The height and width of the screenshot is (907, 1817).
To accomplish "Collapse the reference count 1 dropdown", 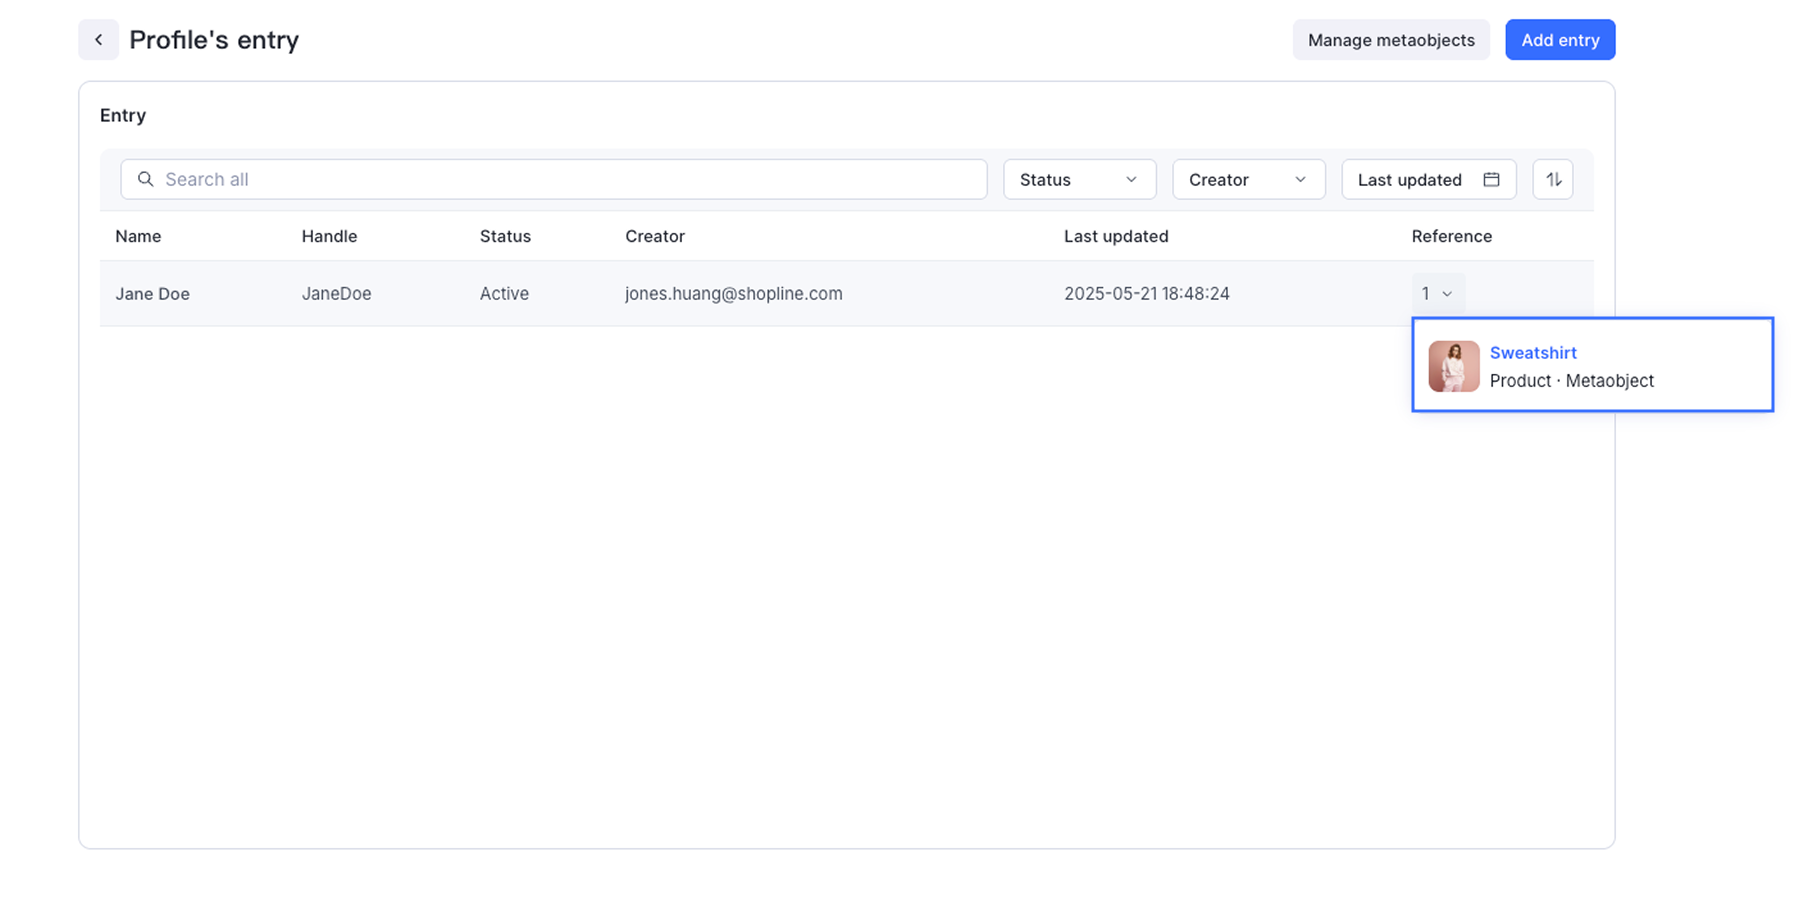I will [1438, 294].
